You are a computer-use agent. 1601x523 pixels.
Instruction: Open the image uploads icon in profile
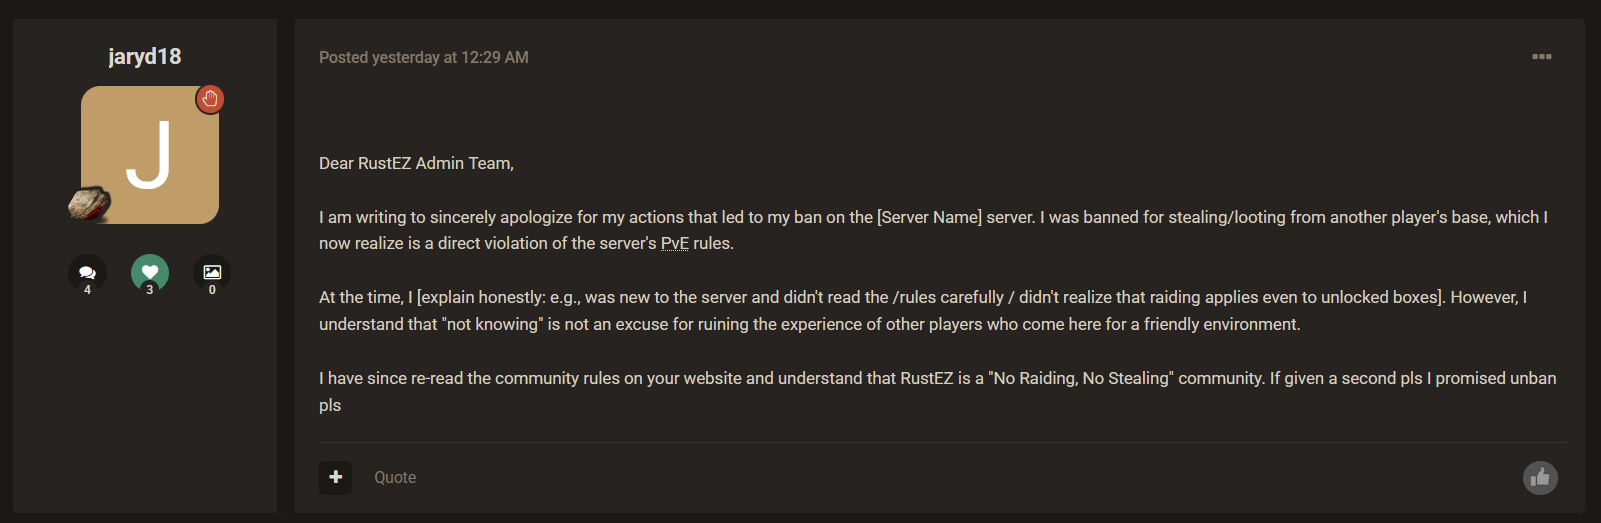click(212, 272)
